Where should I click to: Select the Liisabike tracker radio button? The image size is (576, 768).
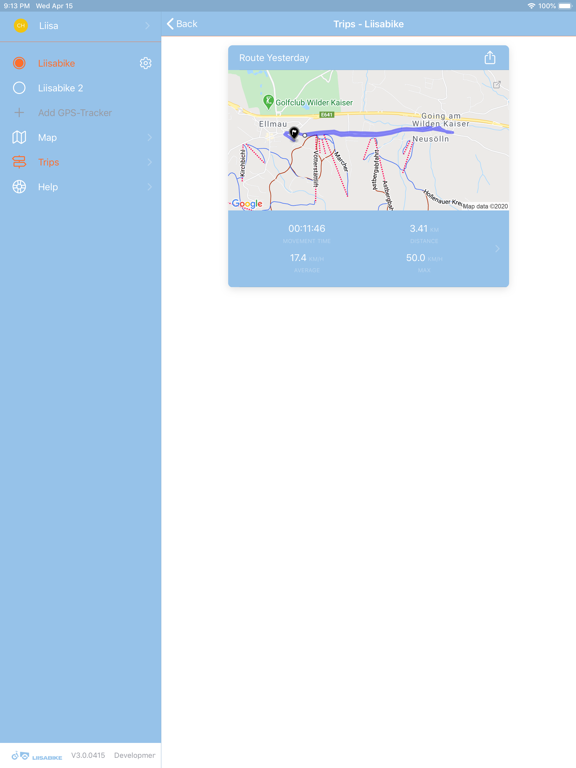tap(19, 63)
